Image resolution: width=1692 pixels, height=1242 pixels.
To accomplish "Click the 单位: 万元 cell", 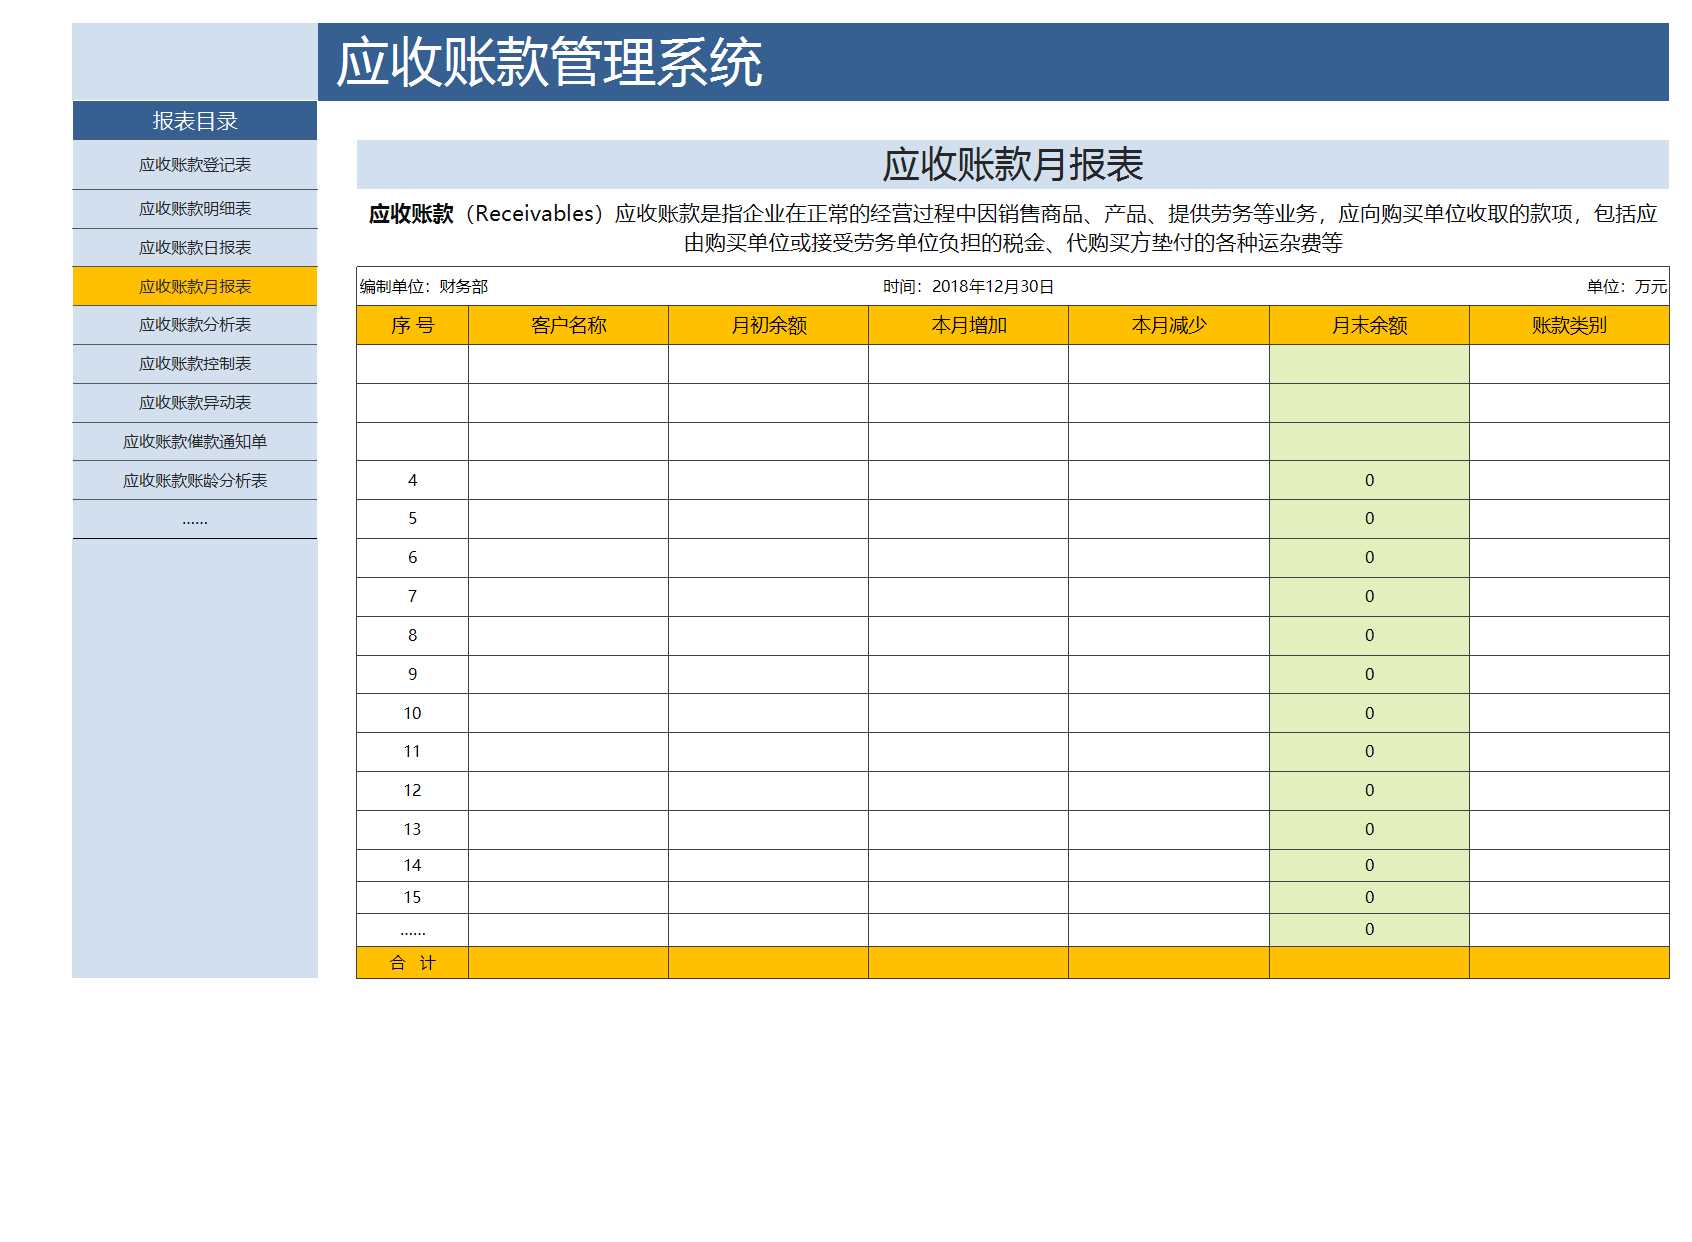I will coord(1627,287).
